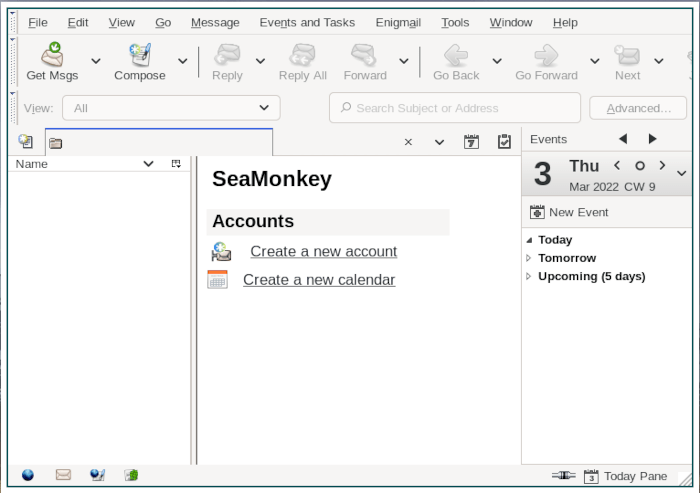Open the Go menu
Screen dimensions: 700x493
tap(163, 22)
